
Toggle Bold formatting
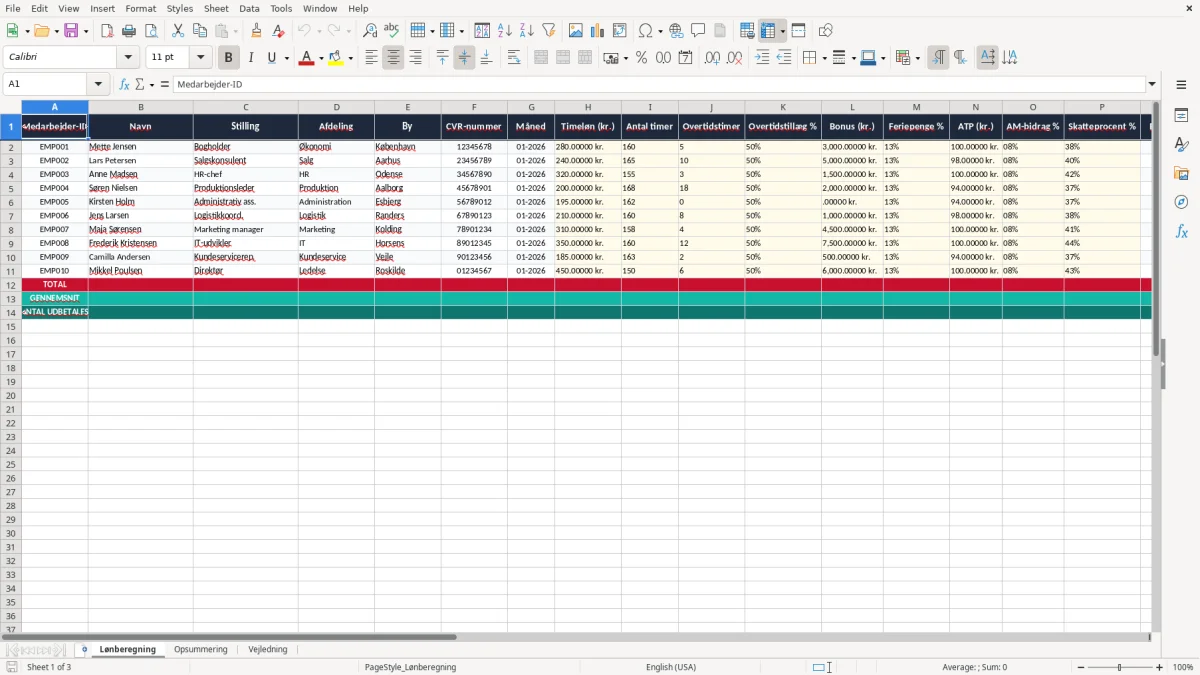[228, 58]
